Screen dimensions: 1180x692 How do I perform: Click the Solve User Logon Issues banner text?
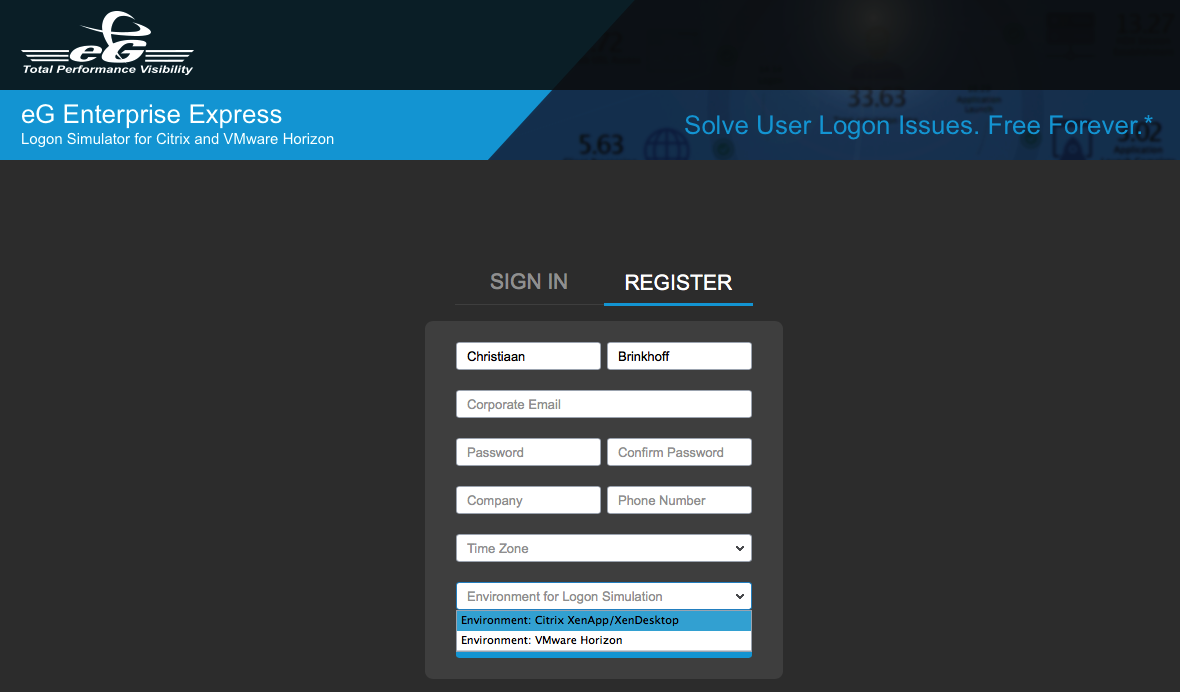pyautogui.click(x=918, y=125)
